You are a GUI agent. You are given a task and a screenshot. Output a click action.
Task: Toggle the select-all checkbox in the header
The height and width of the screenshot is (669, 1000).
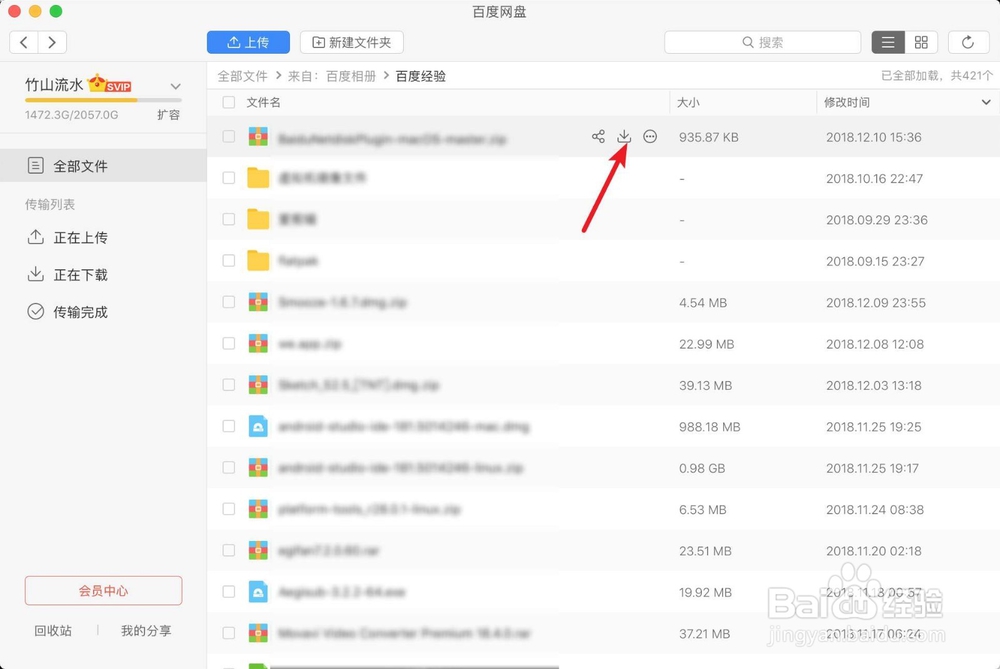(228, 102)
